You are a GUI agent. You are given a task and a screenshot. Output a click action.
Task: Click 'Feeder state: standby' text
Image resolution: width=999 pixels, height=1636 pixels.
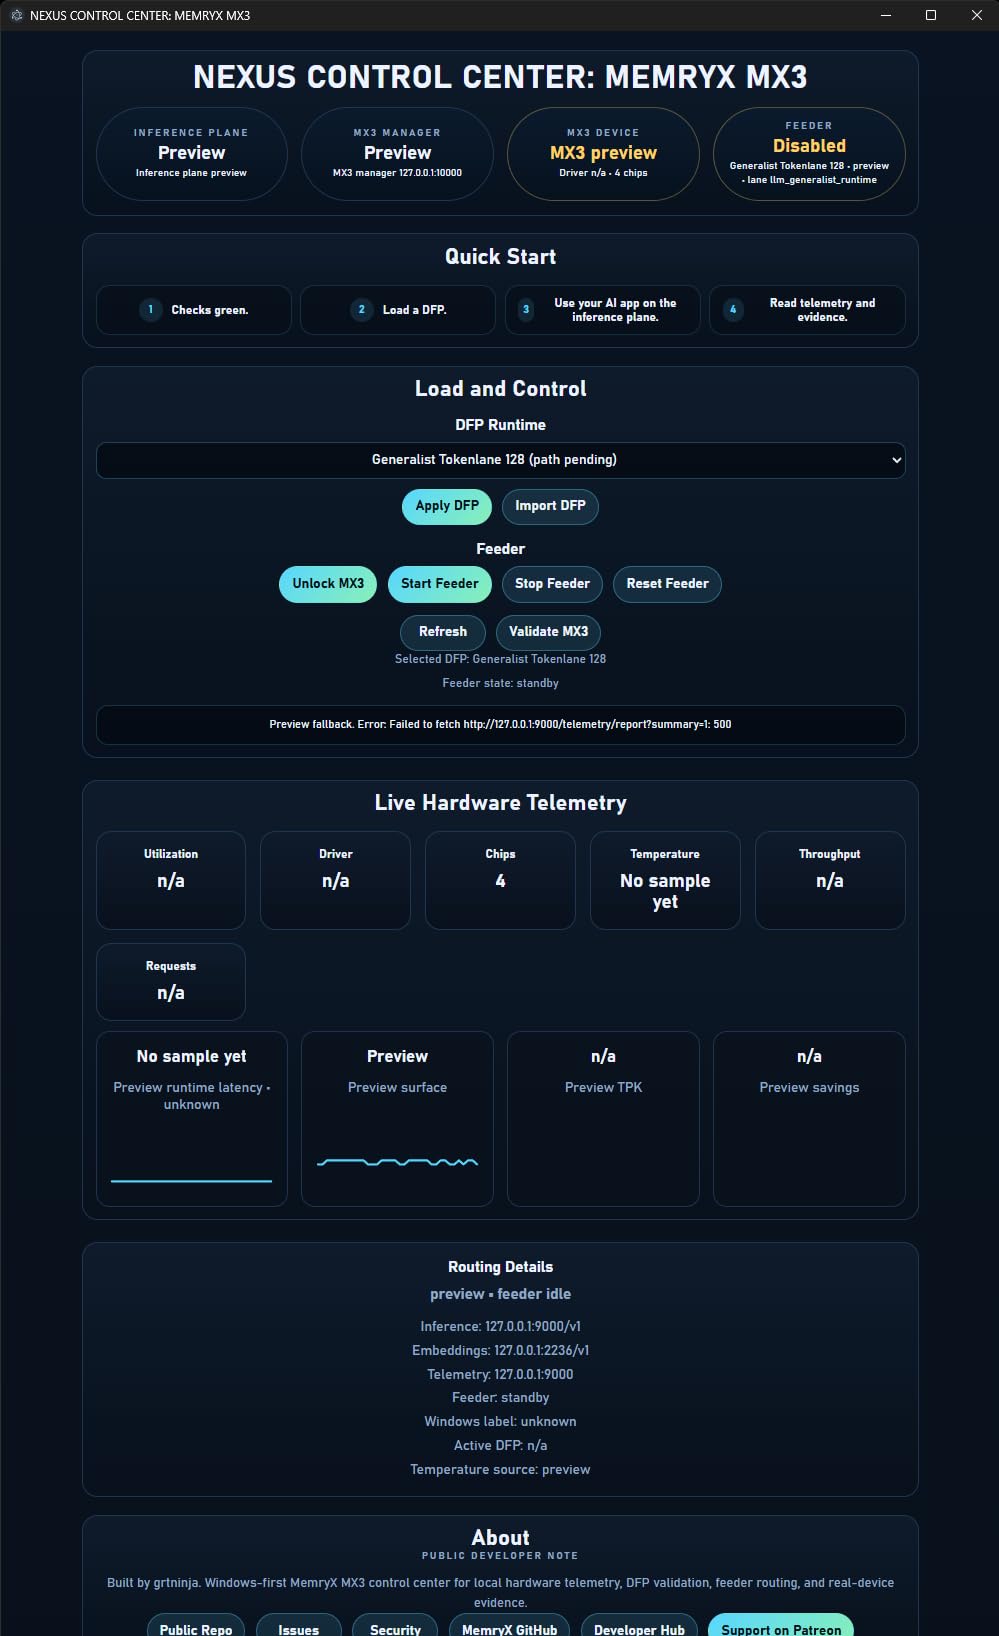click(500, 683)
